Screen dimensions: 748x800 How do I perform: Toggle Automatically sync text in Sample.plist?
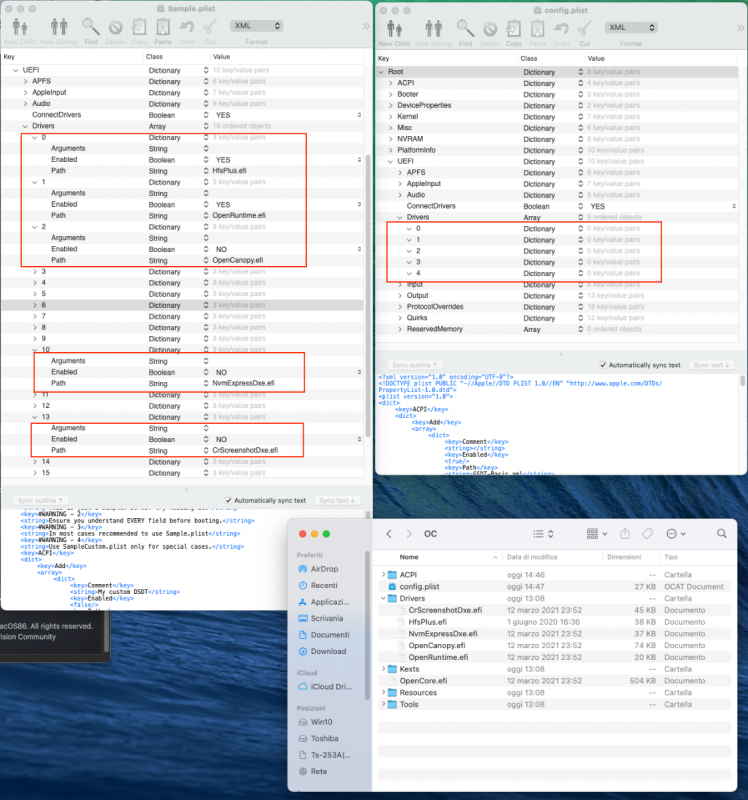pos(229,500)
